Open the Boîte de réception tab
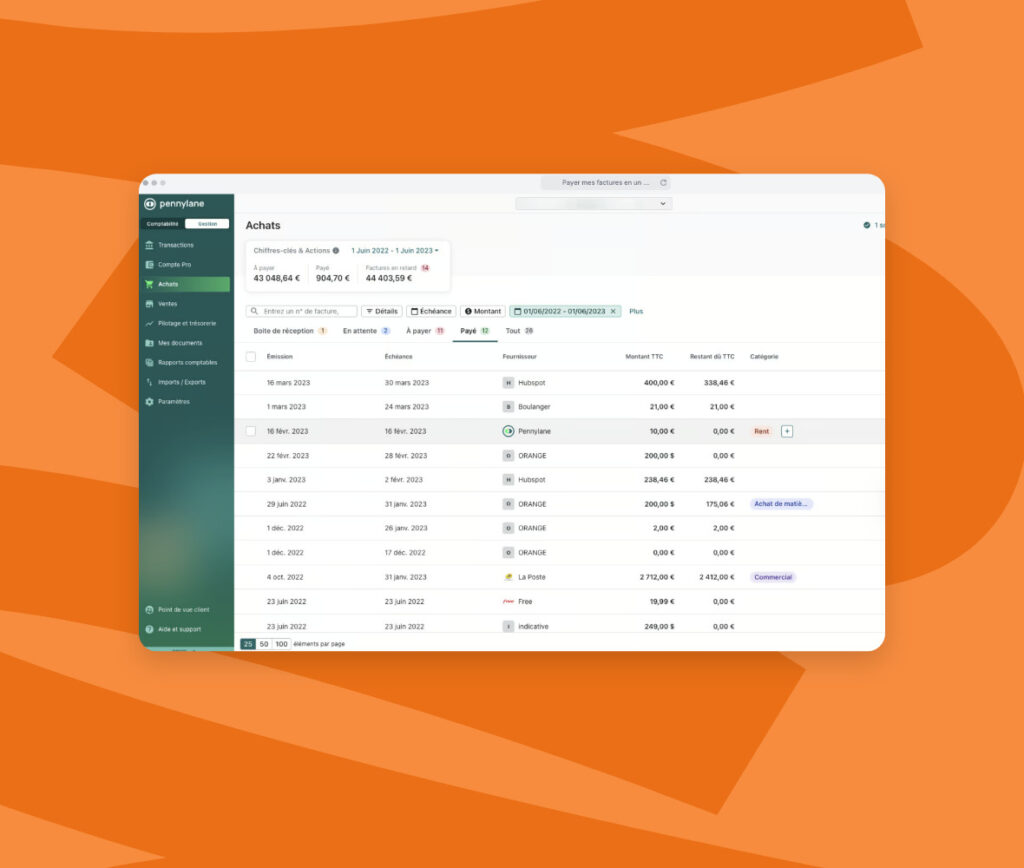This screenshot has height=868, width=1024. click(x=290, y=330)
